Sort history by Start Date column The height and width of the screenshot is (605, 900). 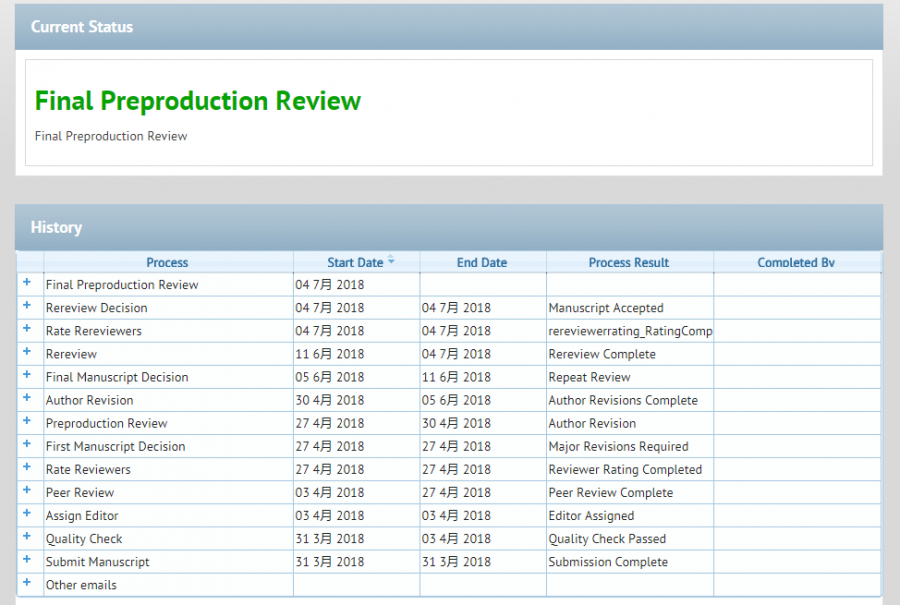pyautogui.click(x=355, y=262)
